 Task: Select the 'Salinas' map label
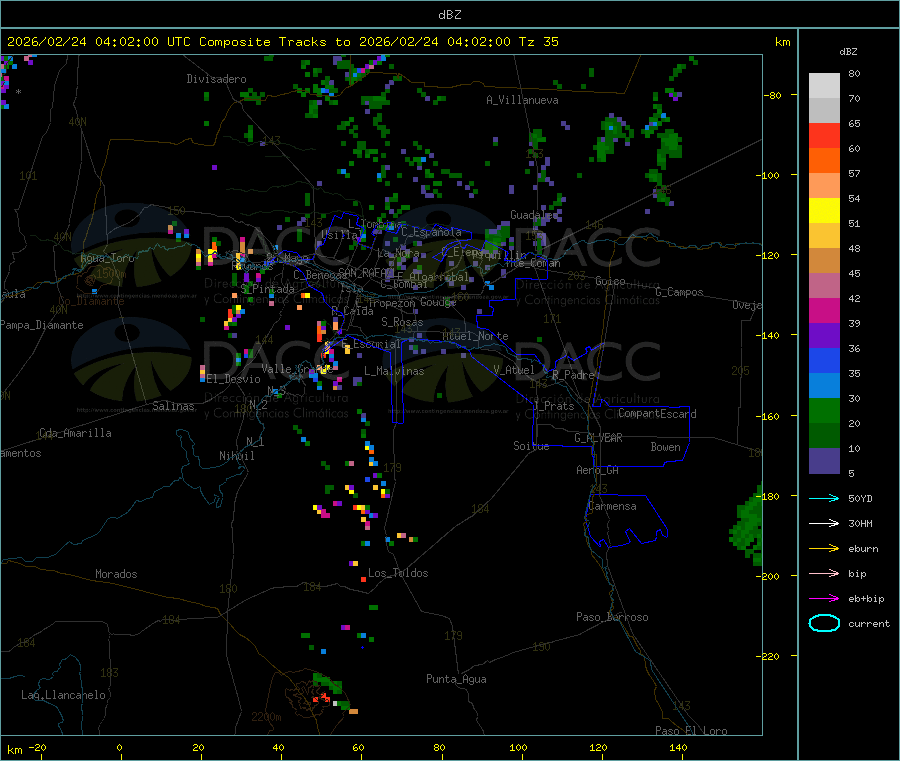tap(173, 406)
